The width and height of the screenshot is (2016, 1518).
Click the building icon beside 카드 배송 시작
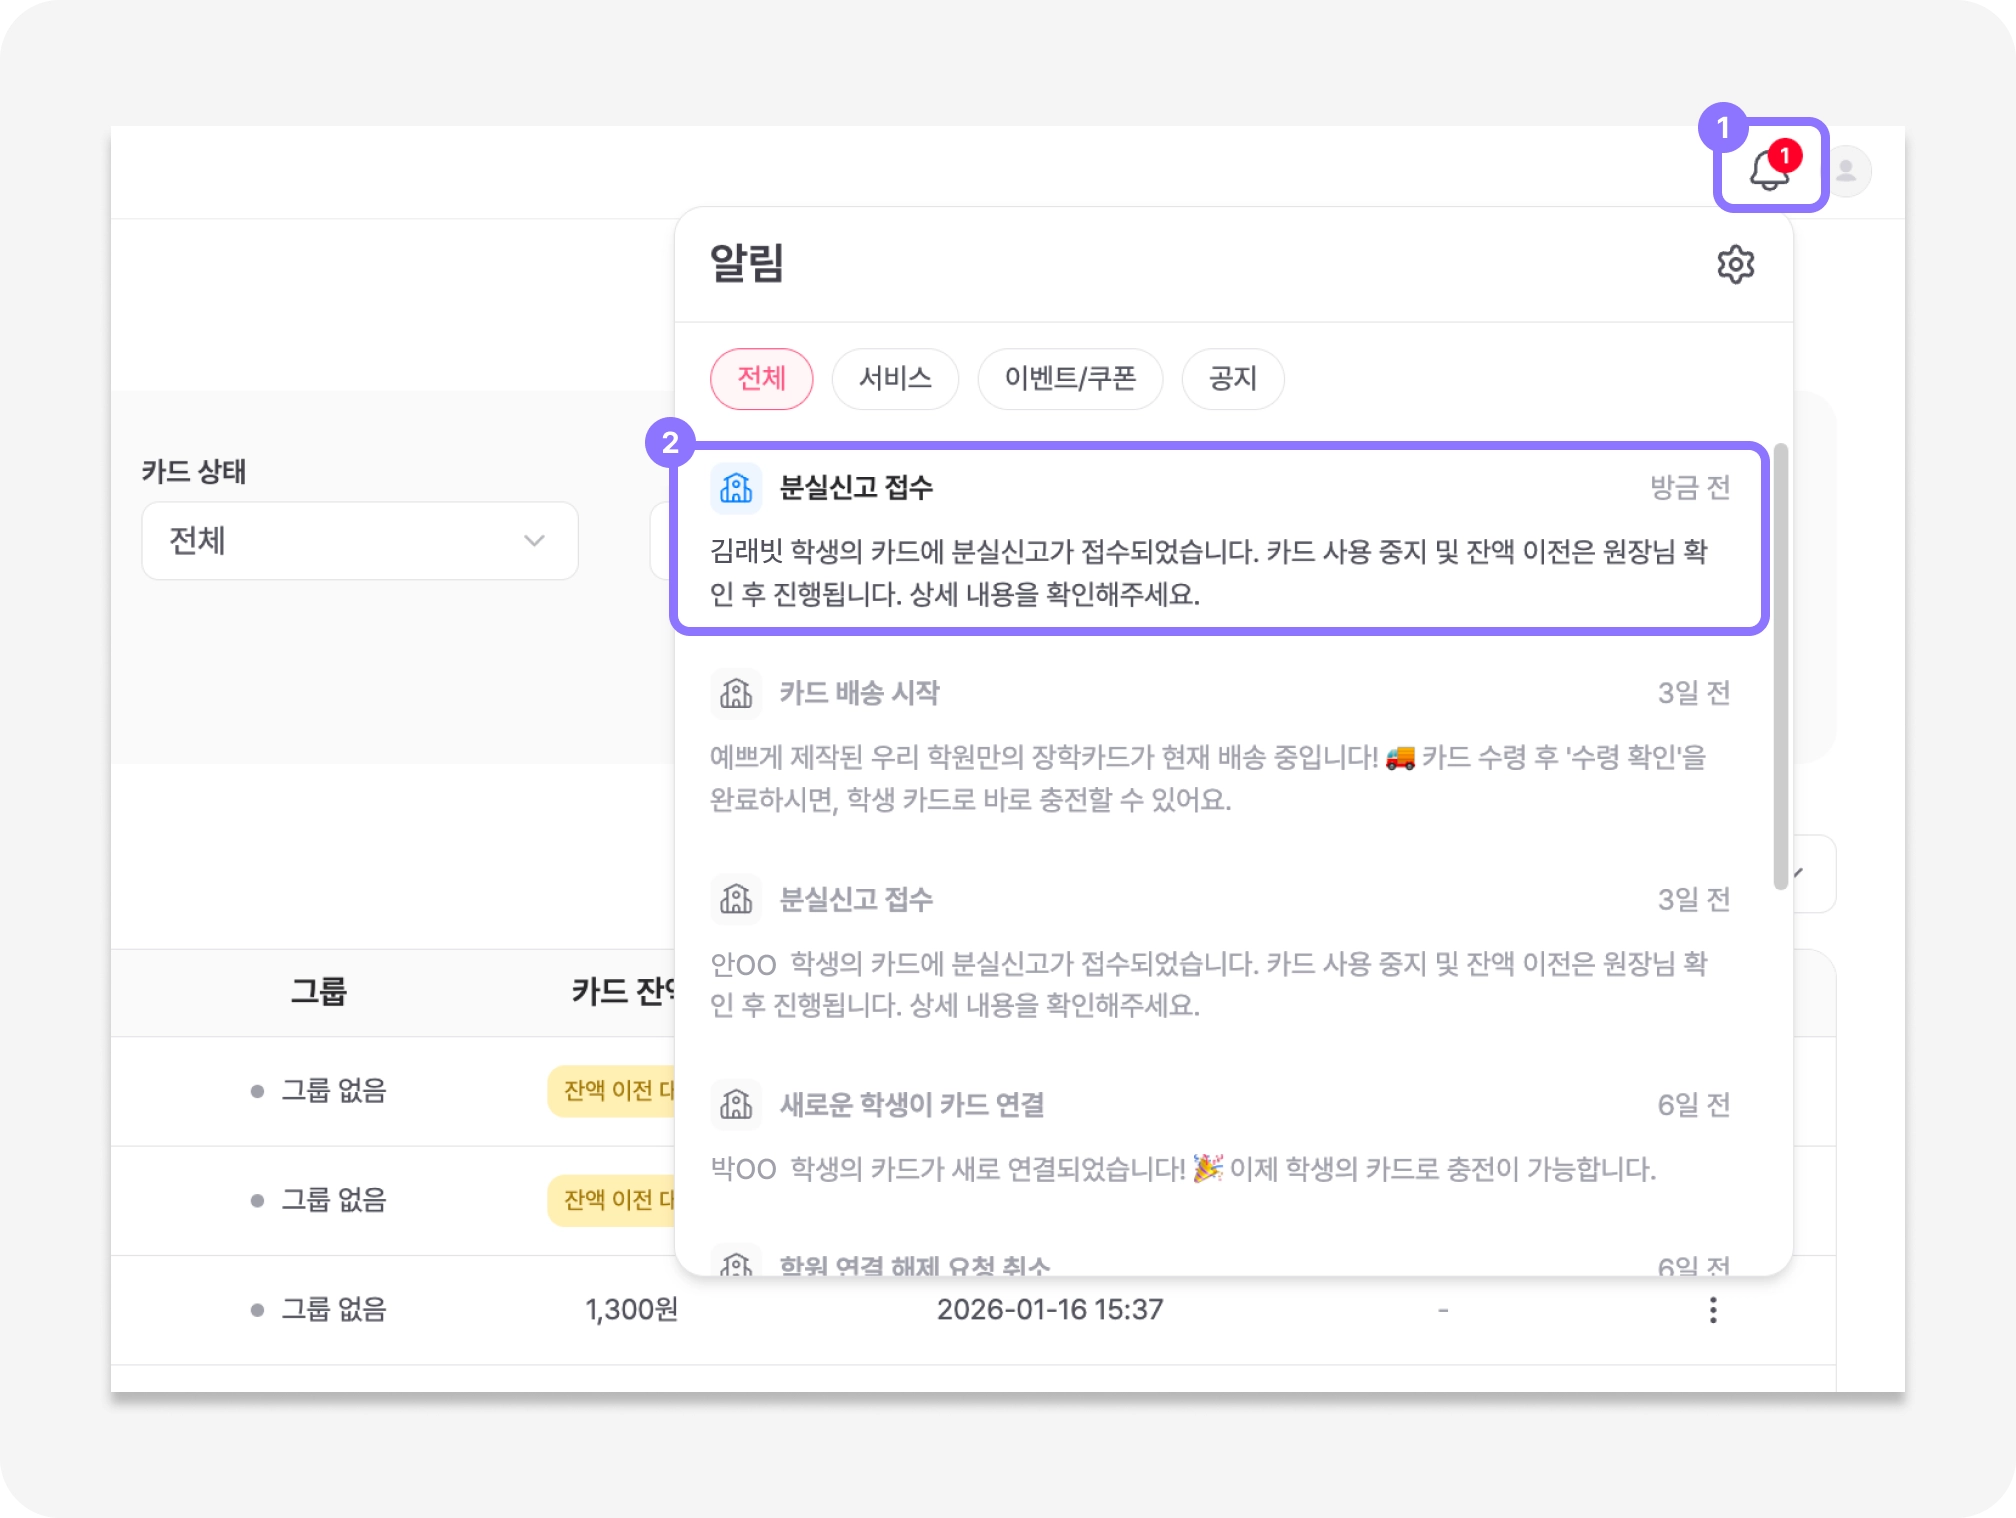coord(736,693)
